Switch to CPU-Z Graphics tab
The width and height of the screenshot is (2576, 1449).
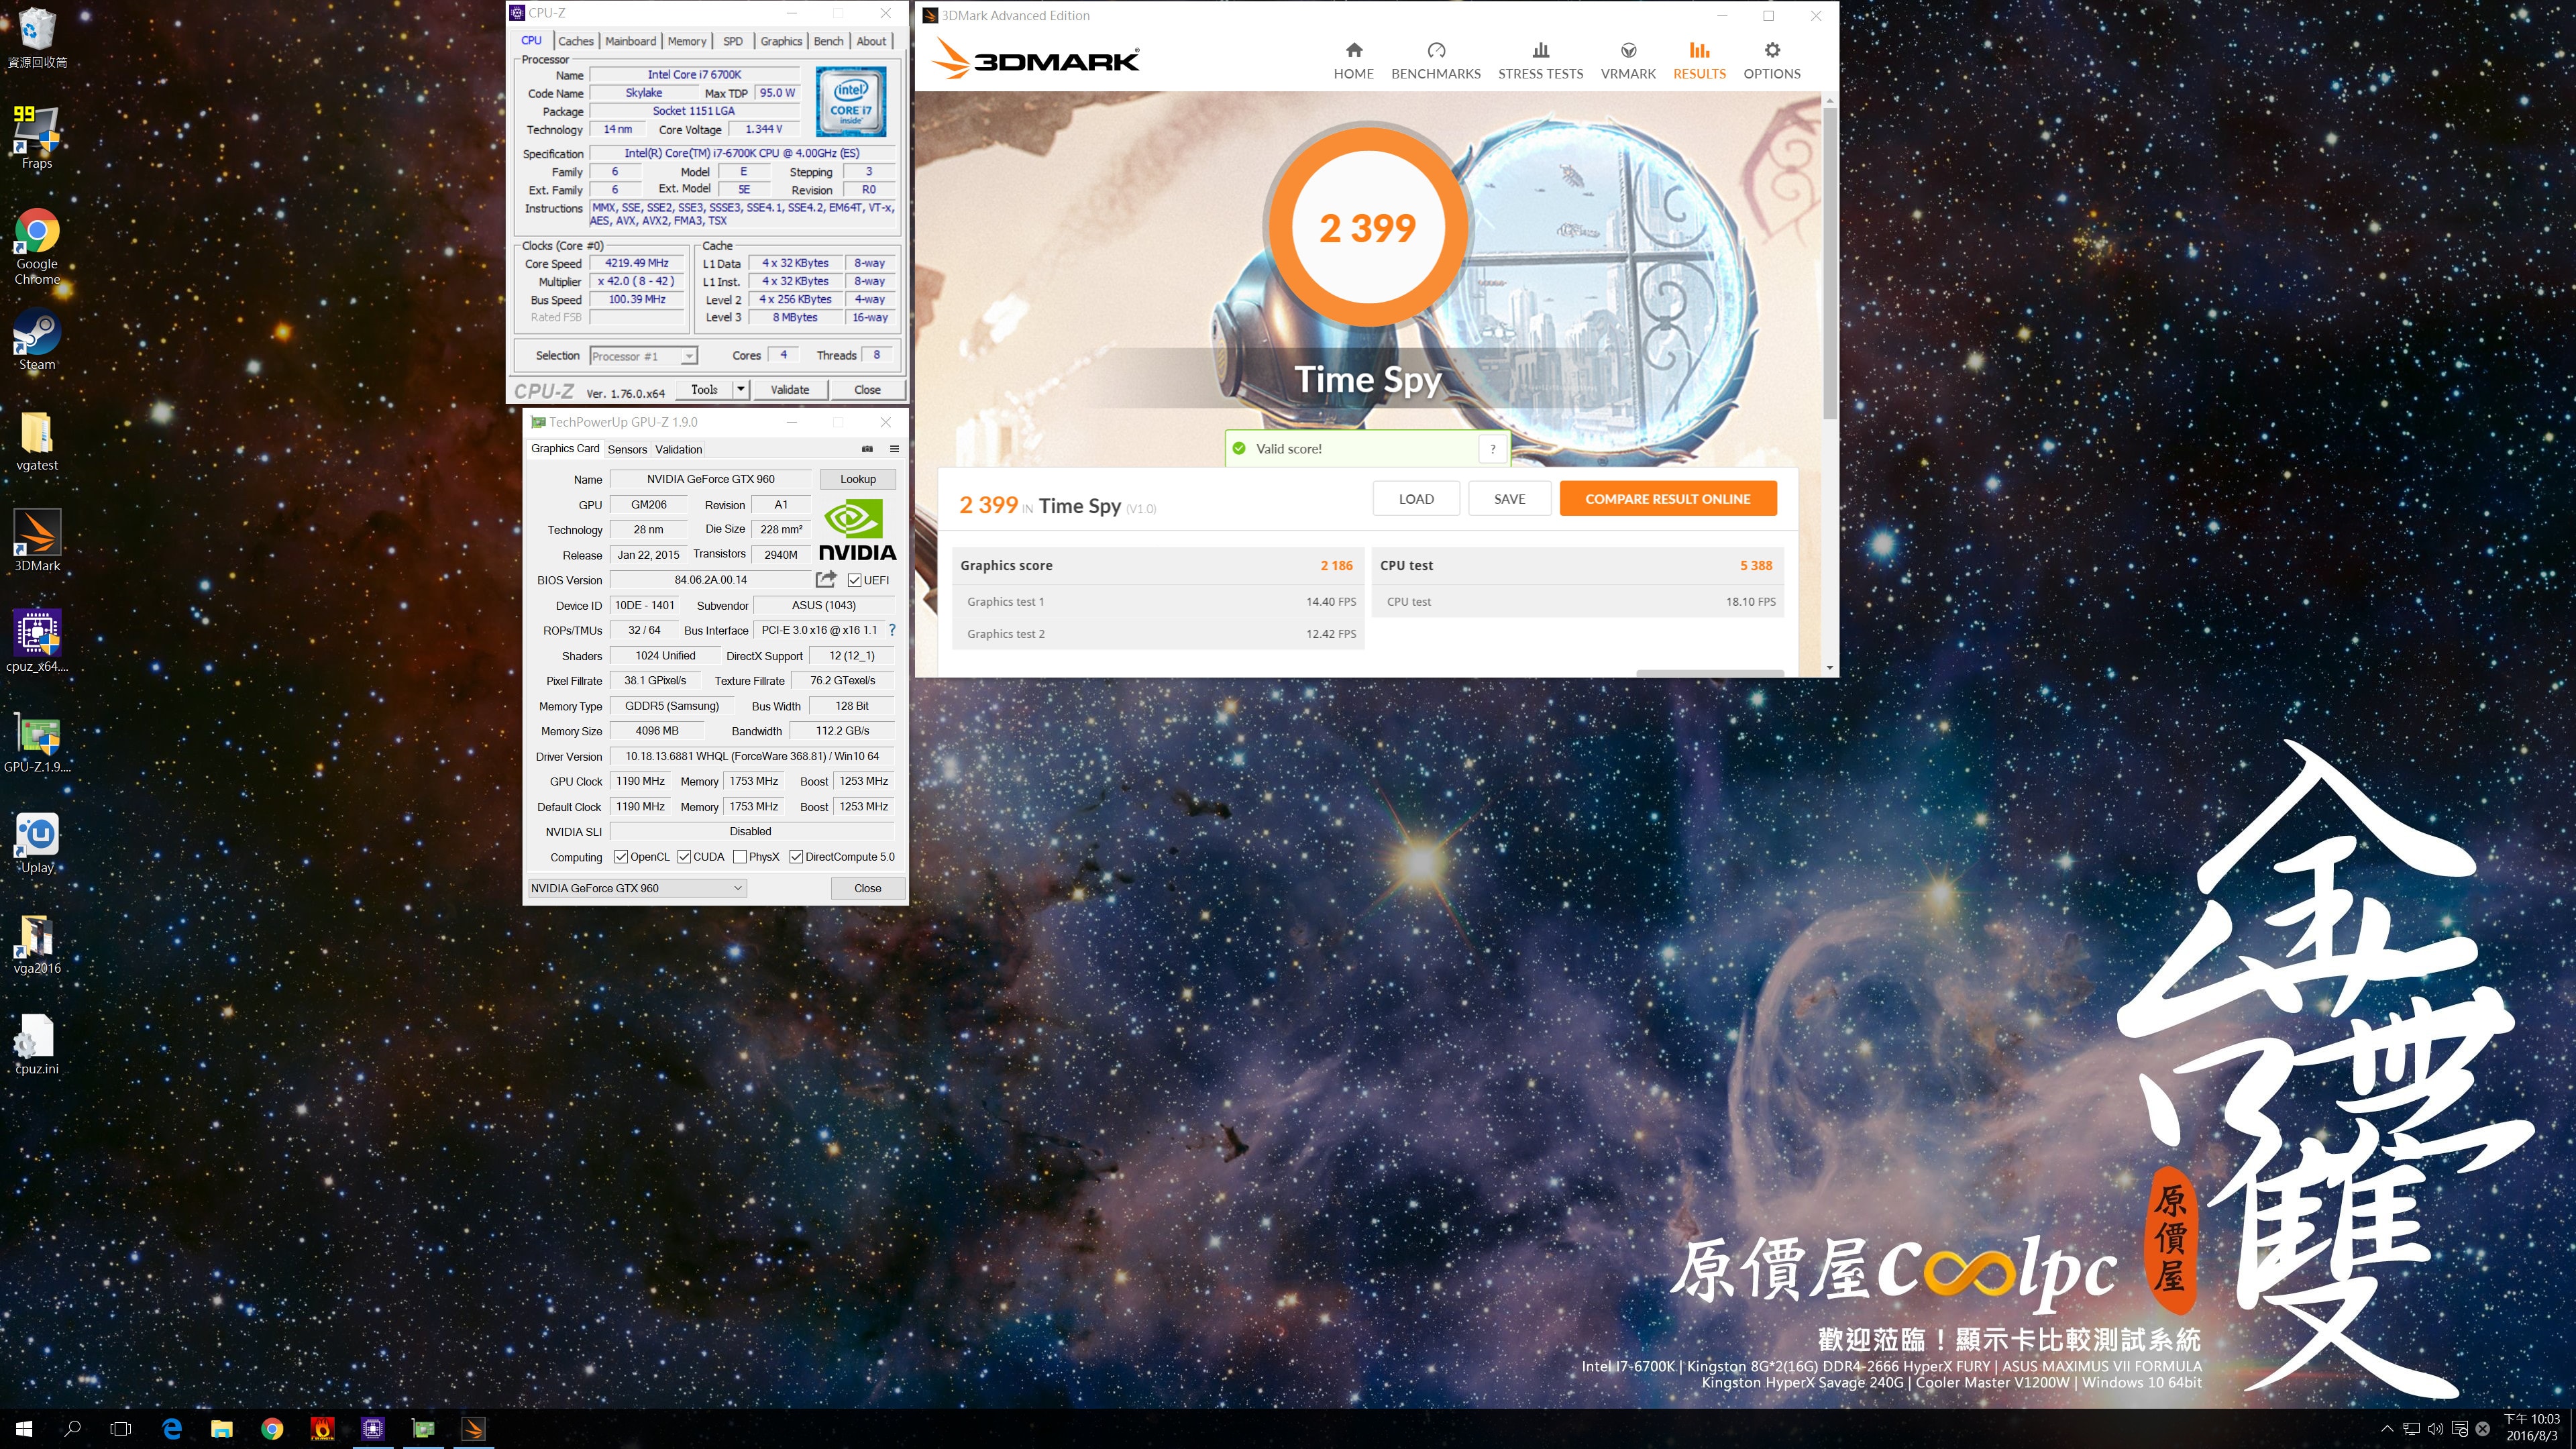781,41
